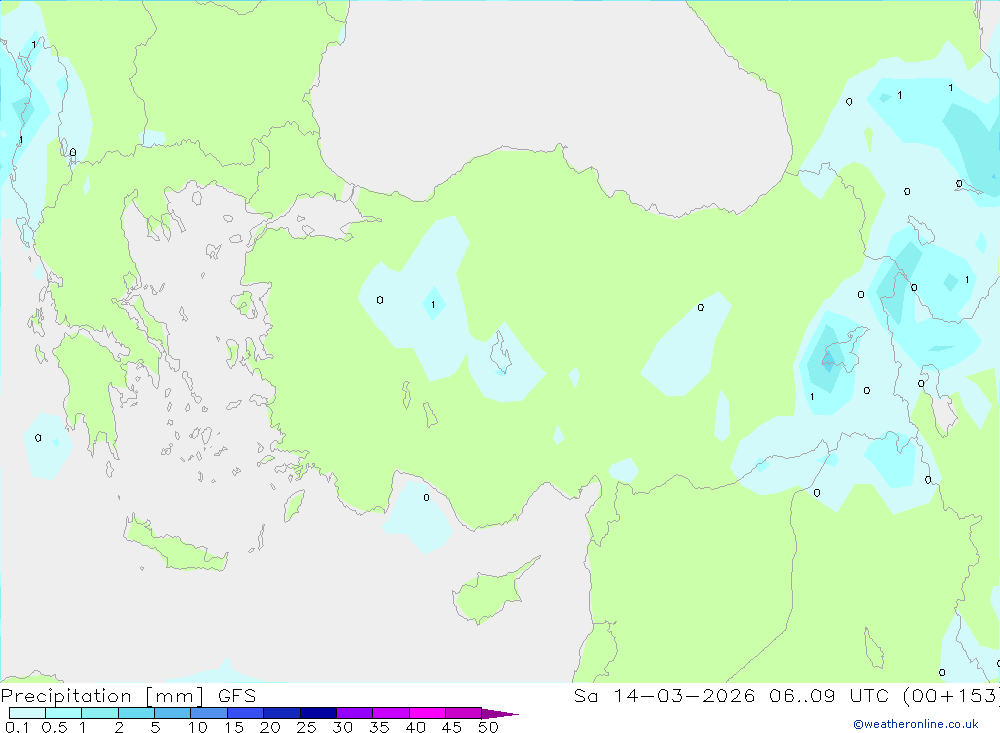Viewport: 1000px width, 733px height.
Task: Click the legend label "45"
Action: (452, 727)
